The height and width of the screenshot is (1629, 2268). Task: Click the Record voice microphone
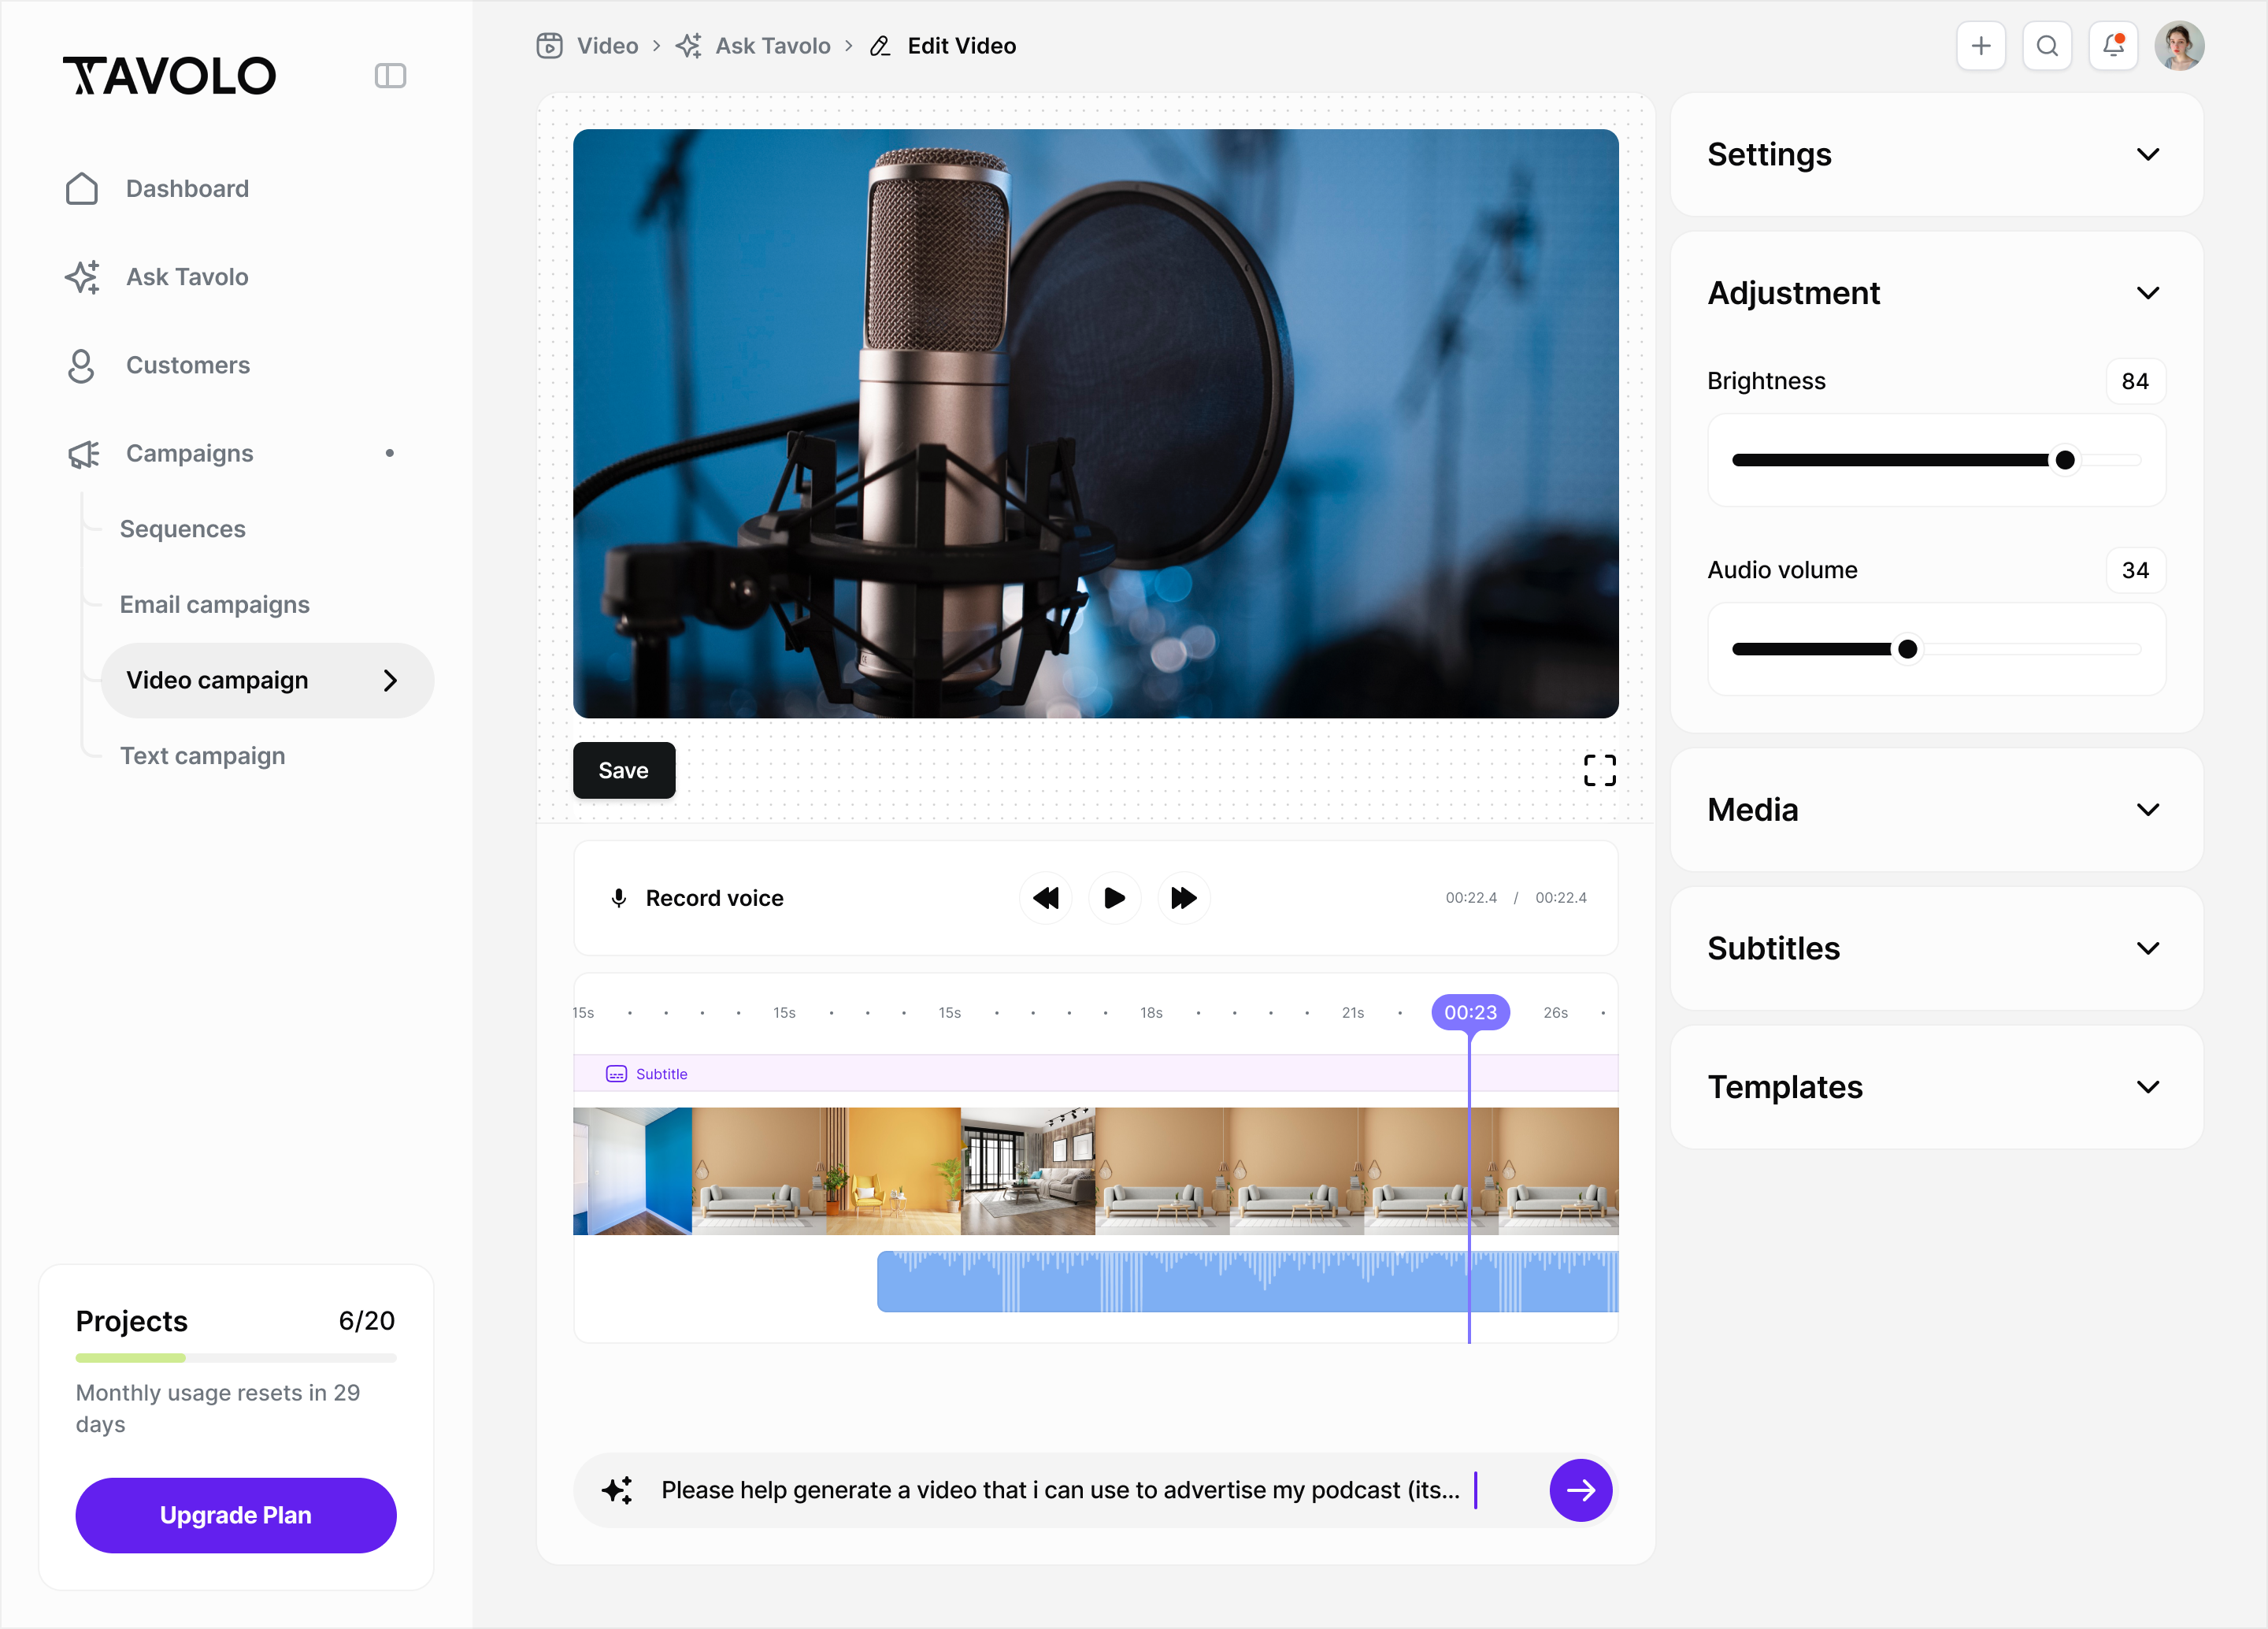click(x=619, y=898)
